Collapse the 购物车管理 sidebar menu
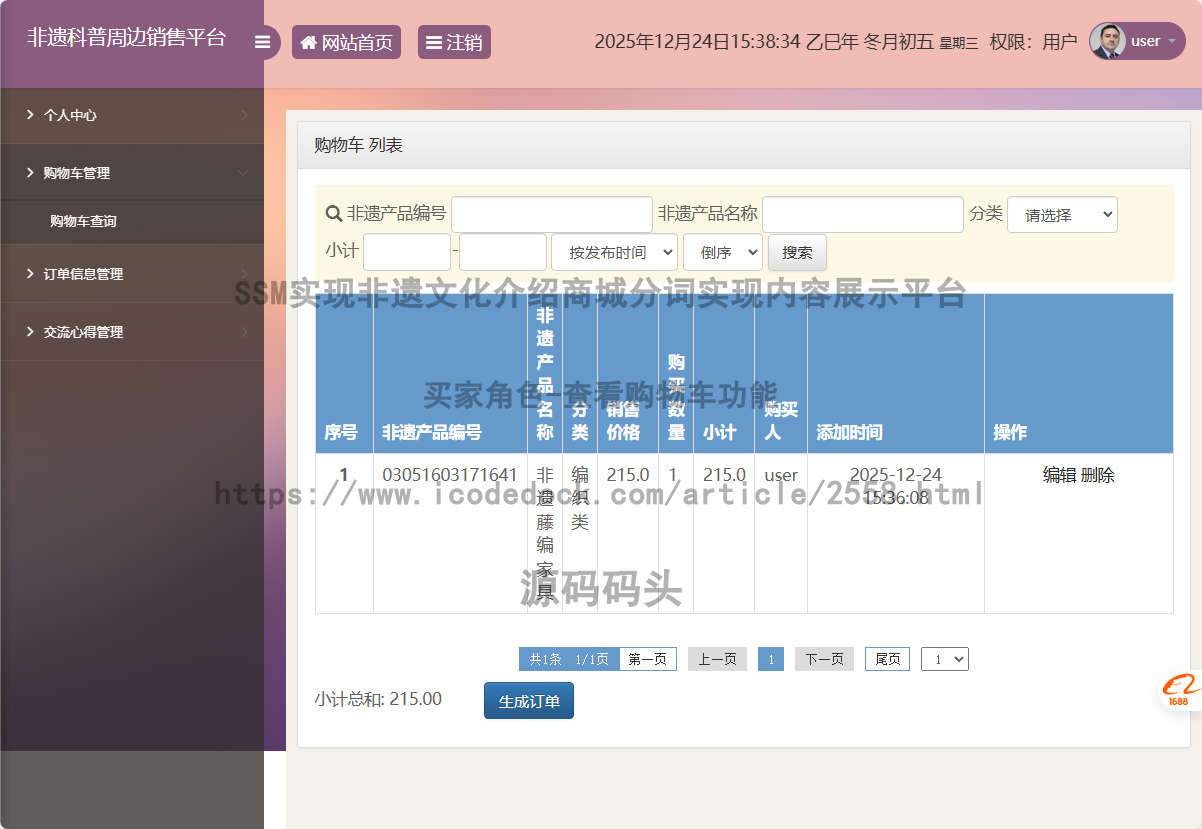The image size is (1202, 829). tap(132, 173)
